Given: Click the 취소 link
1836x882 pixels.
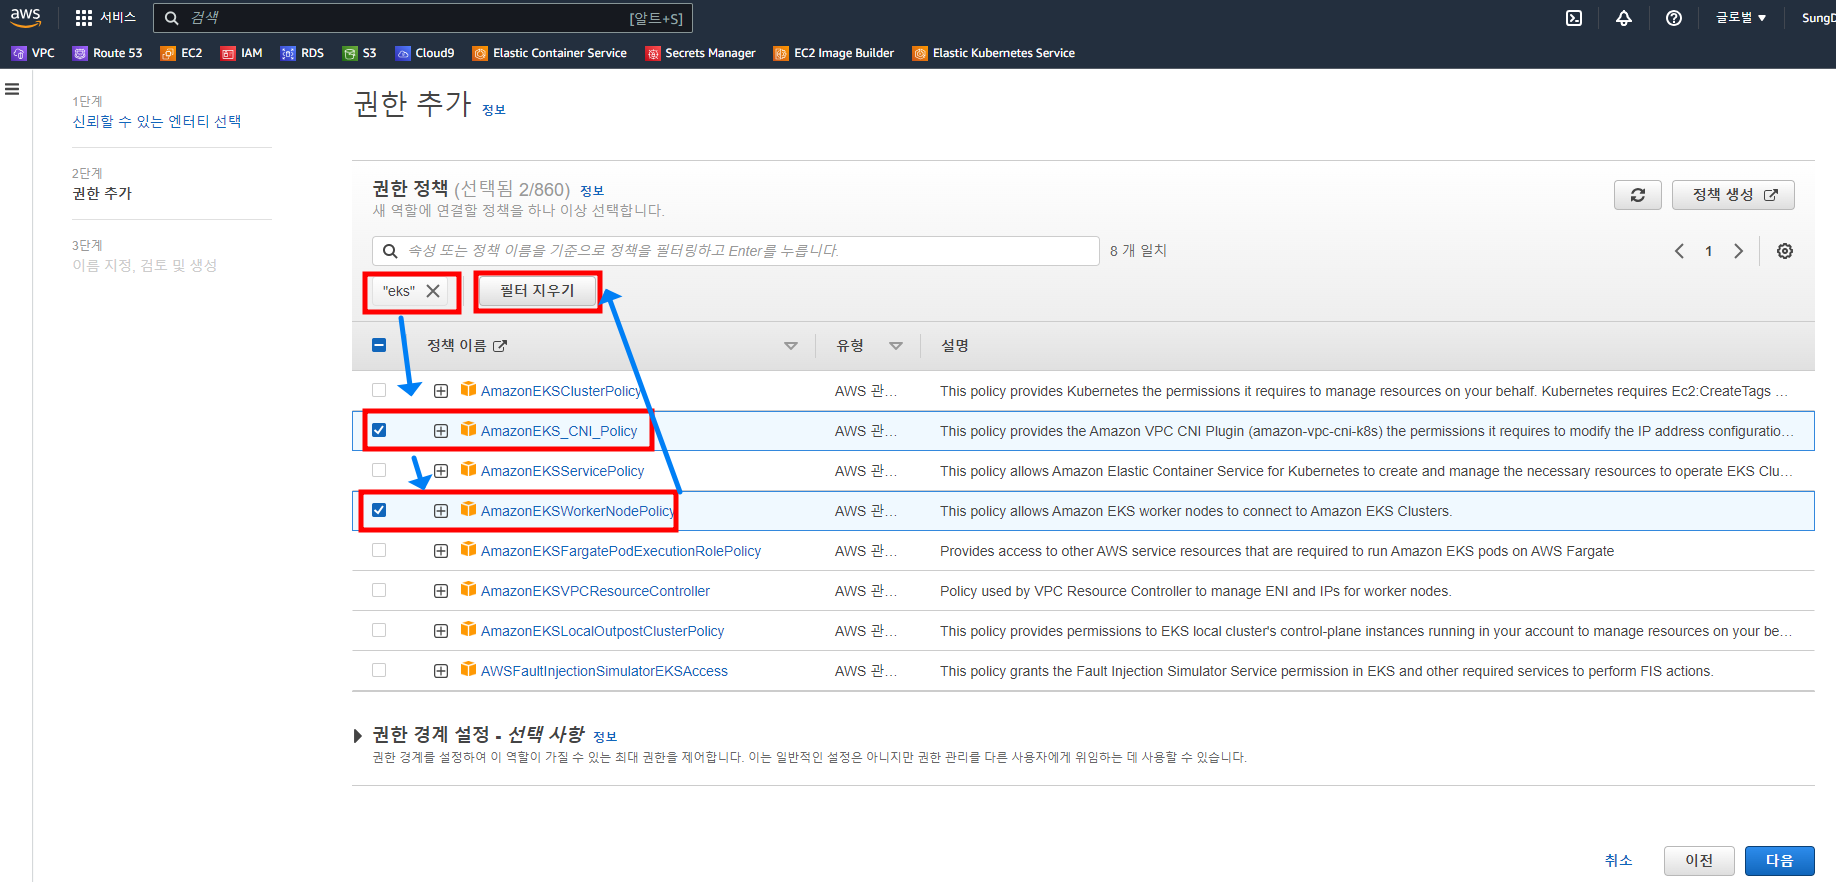Looking at the screenshot, I should point(1618,861).
